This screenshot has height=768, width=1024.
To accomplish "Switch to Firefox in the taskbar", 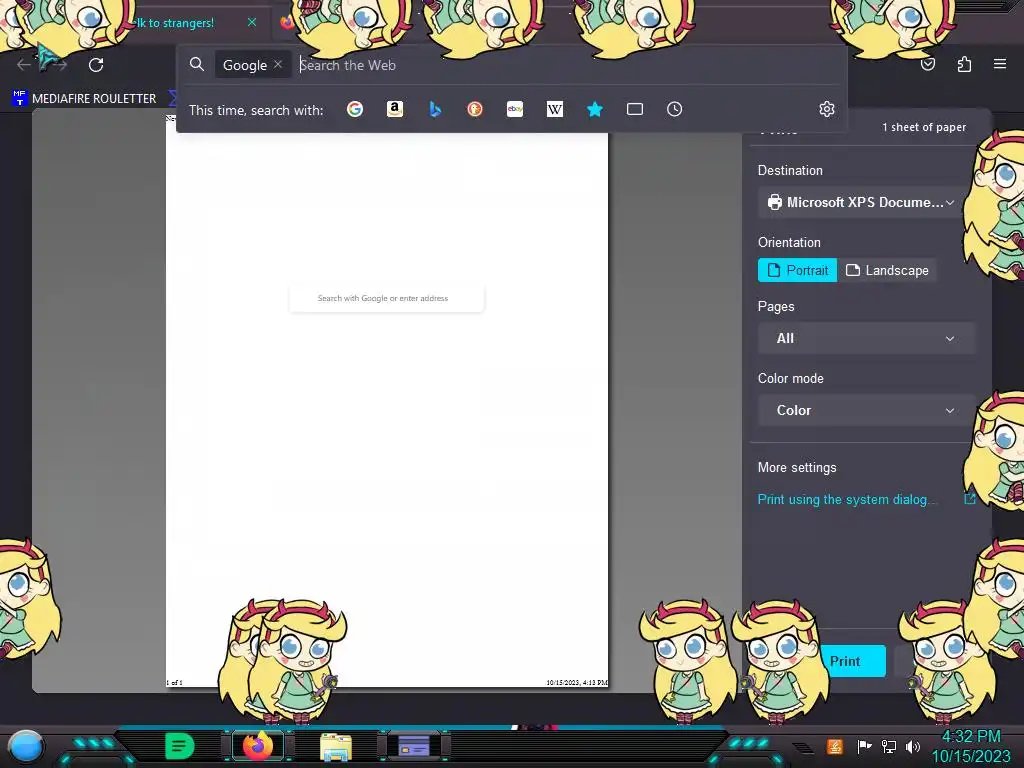I will (x=257, y=746).
